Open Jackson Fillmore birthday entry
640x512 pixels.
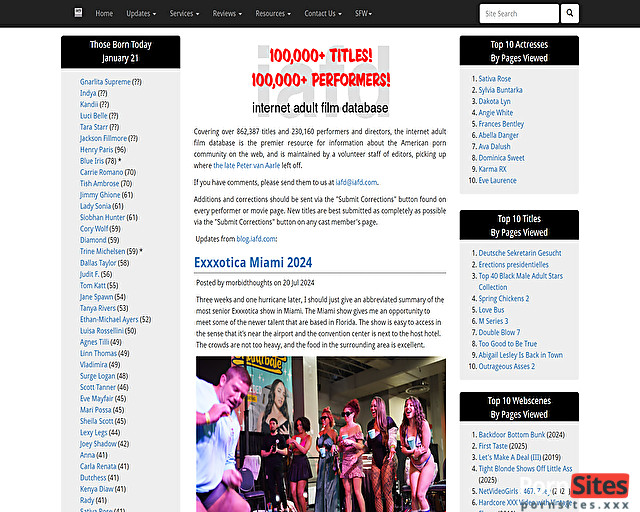pos(103,138)
